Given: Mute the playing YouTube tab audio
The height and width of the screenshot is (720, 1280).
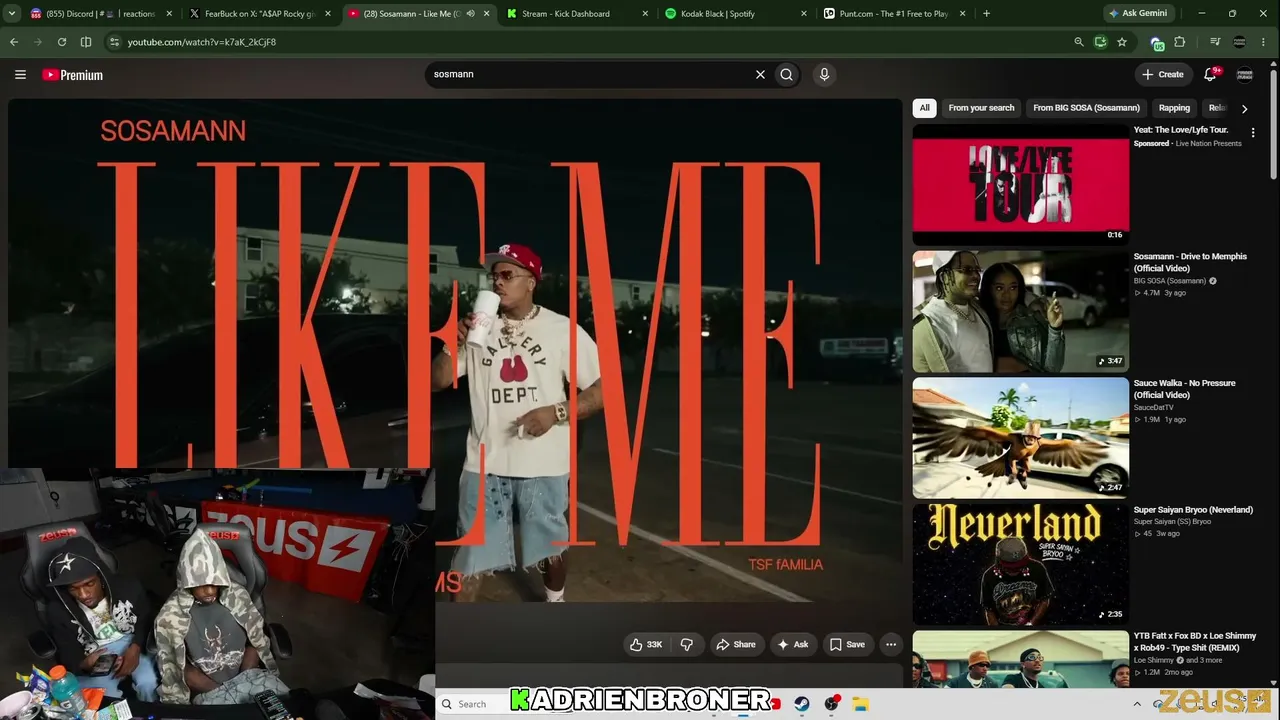Looking at the screenshot, I should (x=470, y=14).
